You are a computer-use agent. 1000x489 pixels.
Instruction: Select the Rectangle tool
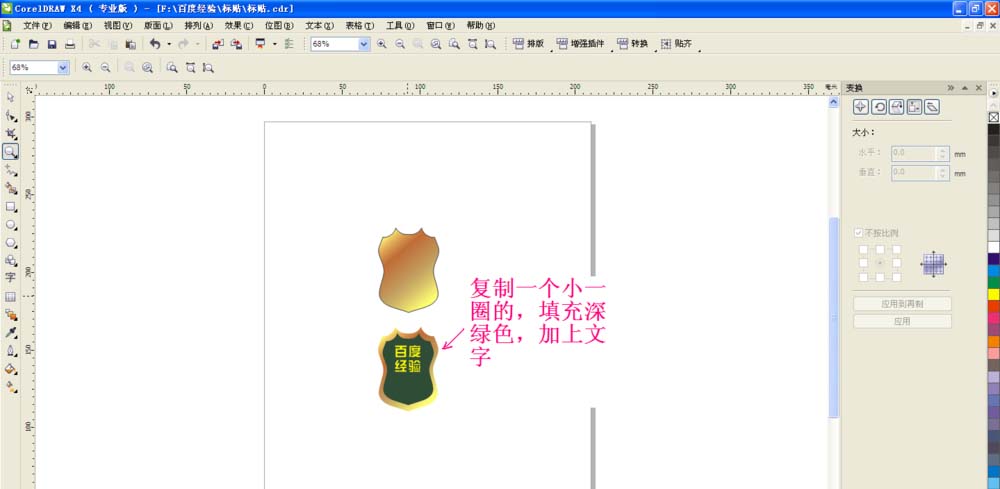[10, 207]
